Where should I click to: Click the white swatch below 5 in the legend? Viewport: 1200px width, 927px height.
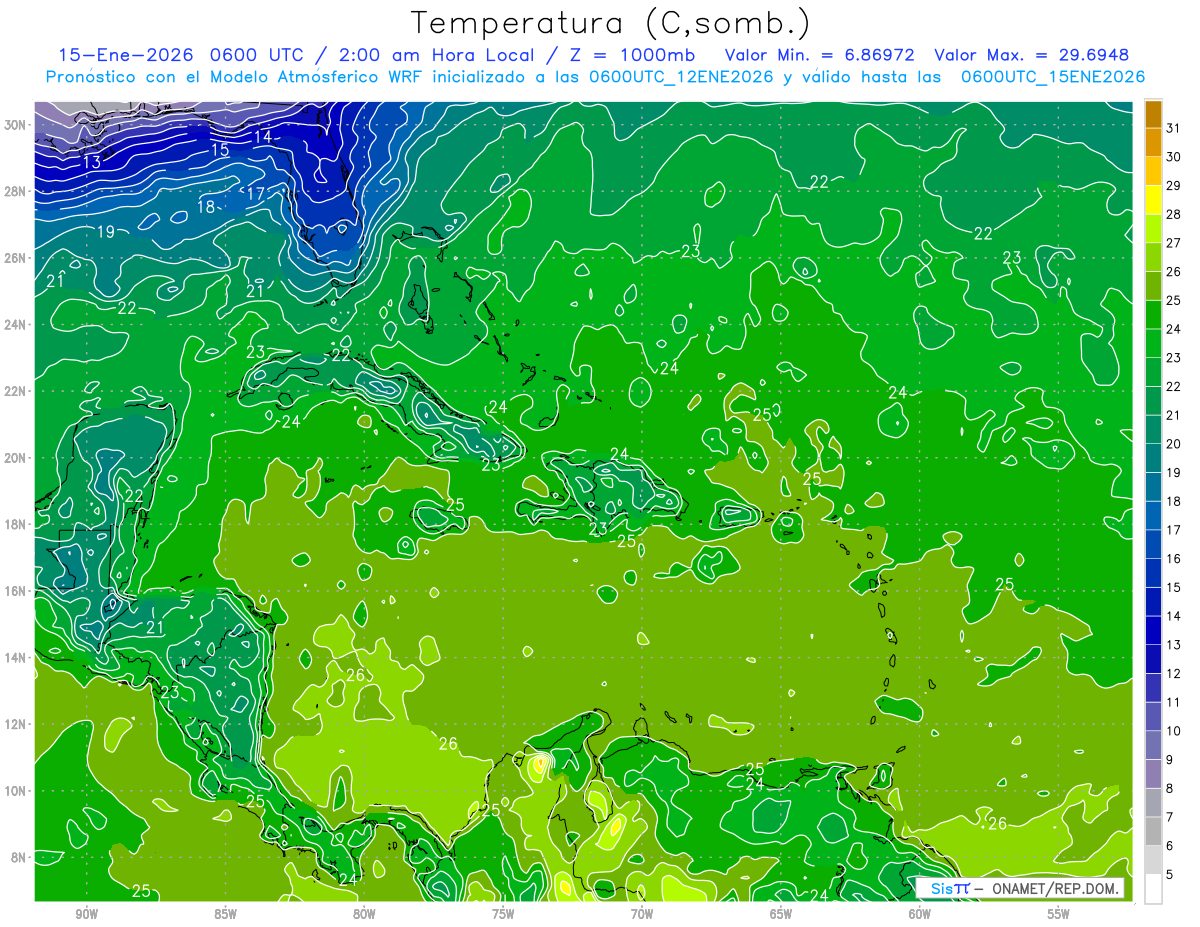[x=1153, y=888]
